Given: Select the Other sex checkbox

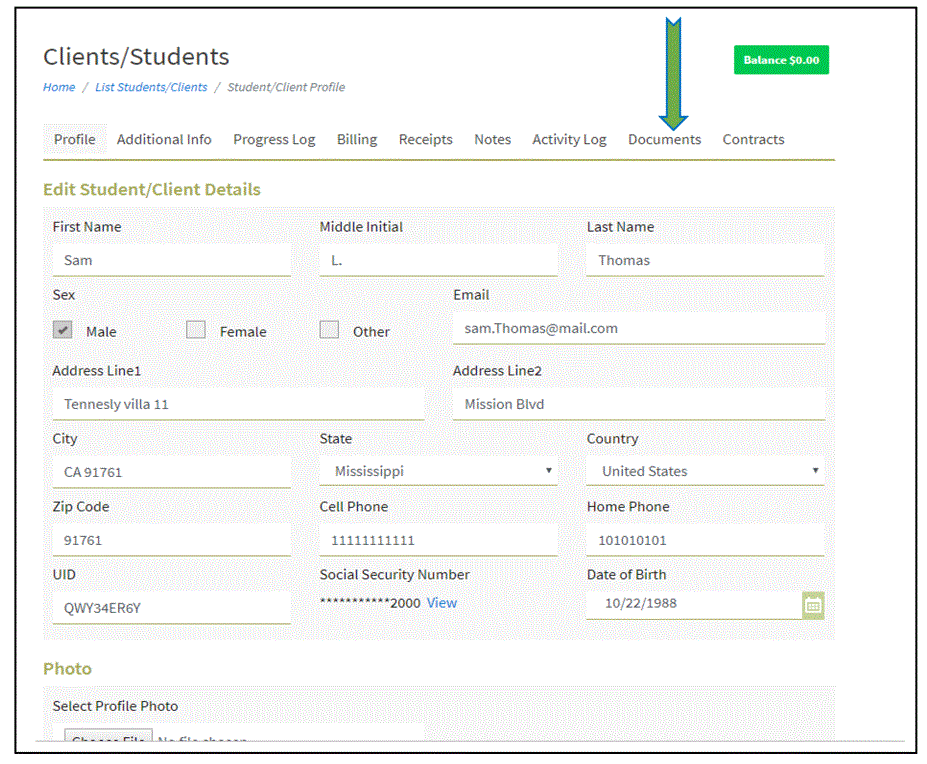Looking at the screenshot, I should coord(329,330).
